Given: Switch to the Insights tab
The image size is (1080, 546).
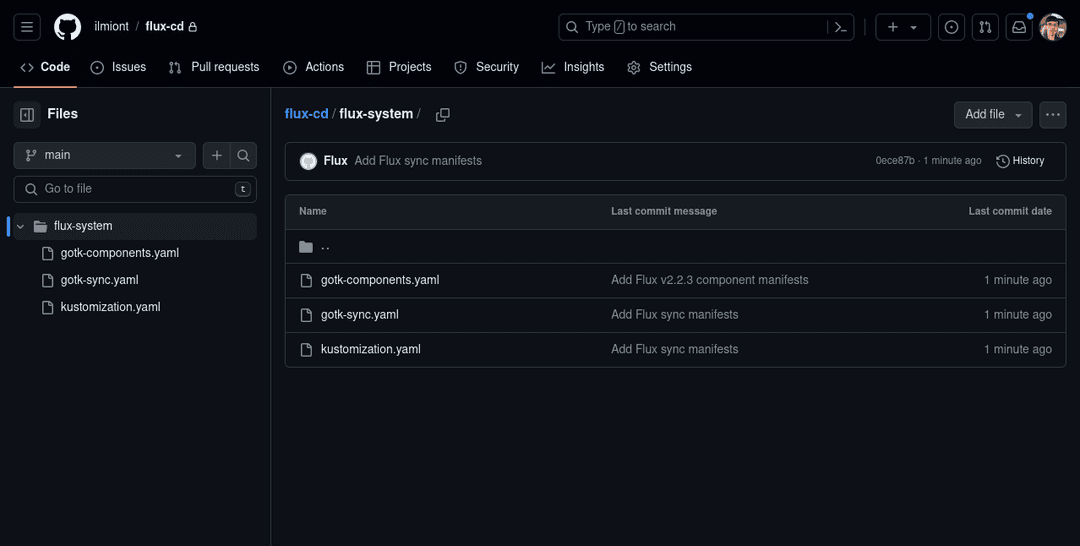Looking at the screenshot, I should 573,67.
